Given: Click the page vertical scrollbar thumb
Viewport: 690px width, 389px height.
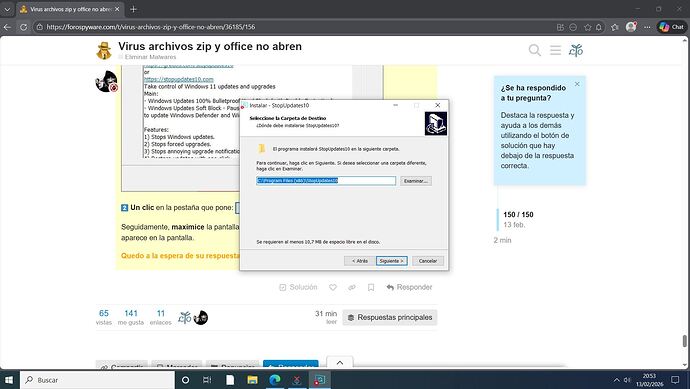Looking at the screenshot, I should pos(684,341).
